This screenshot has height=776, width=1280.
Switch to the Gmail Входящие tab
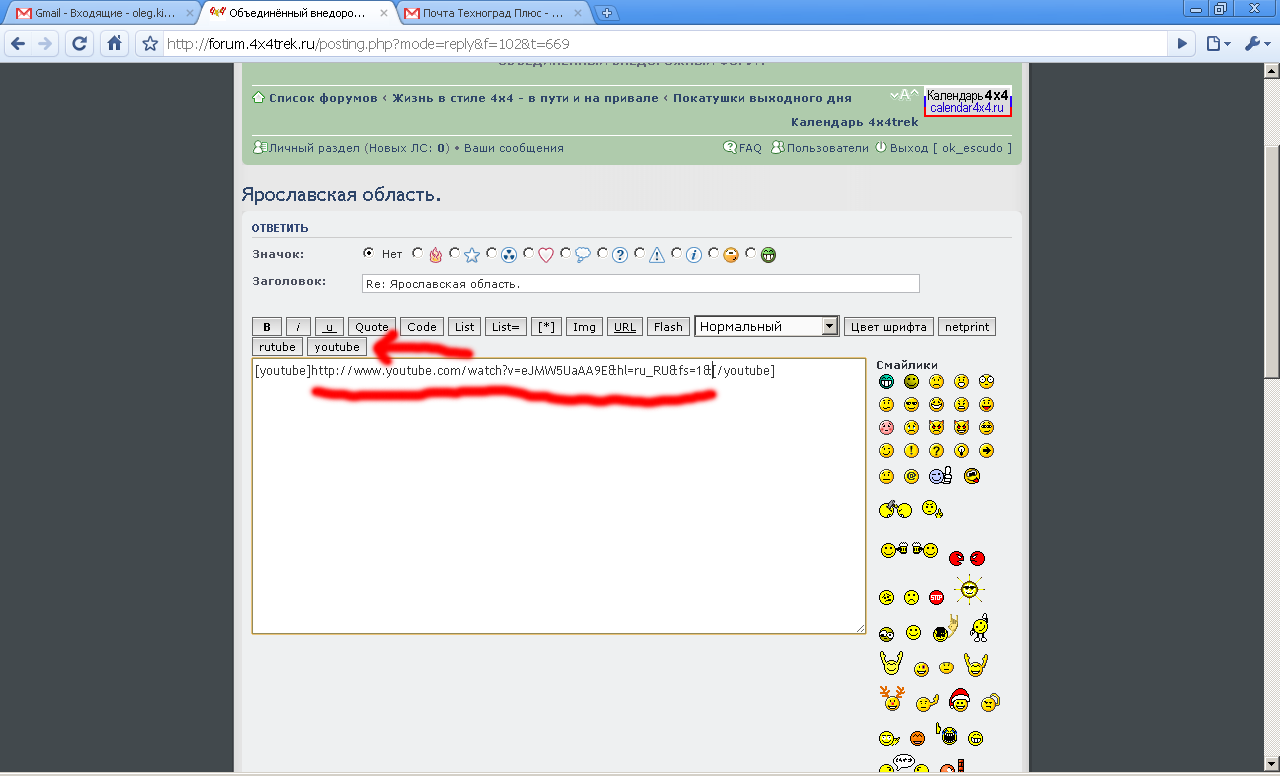(100, 14)
